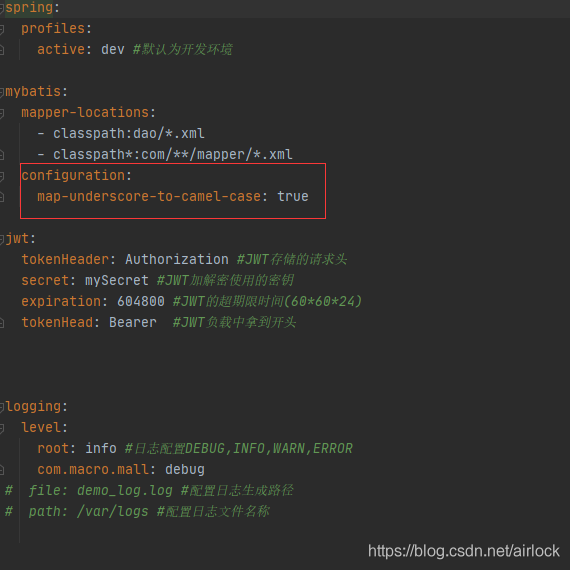570x570 pixels.
Task: Click the 'debug' log level value
Action: (185, 469)
